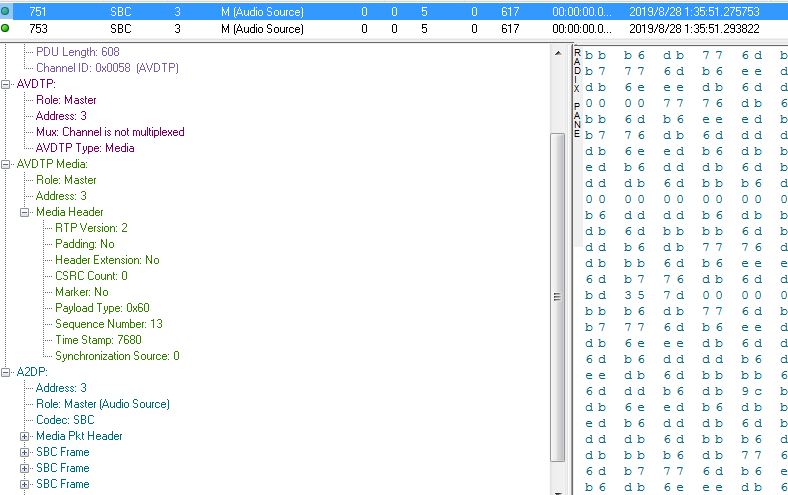Select 'Role: Master (Audio Source)' item
This screenshot has height=495, width=788.
coord(103,404)
